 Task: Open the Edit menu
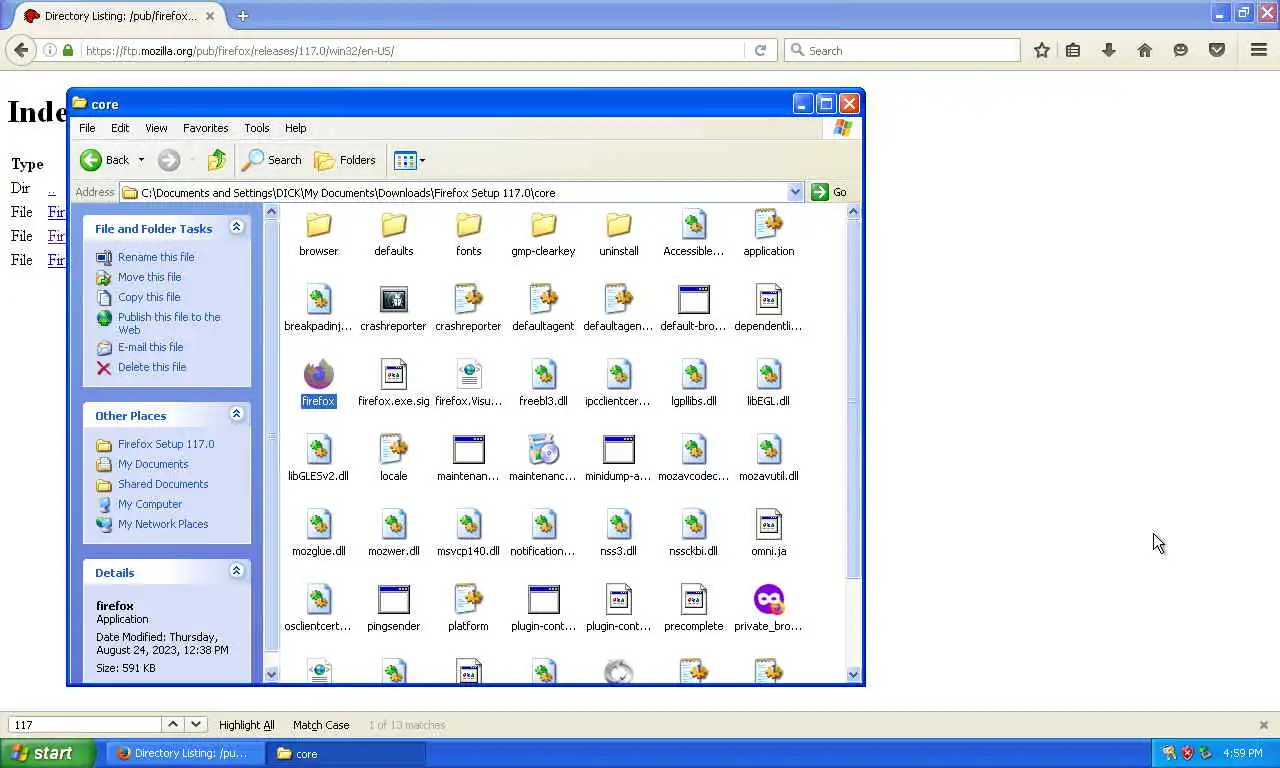tap(120, 128)
